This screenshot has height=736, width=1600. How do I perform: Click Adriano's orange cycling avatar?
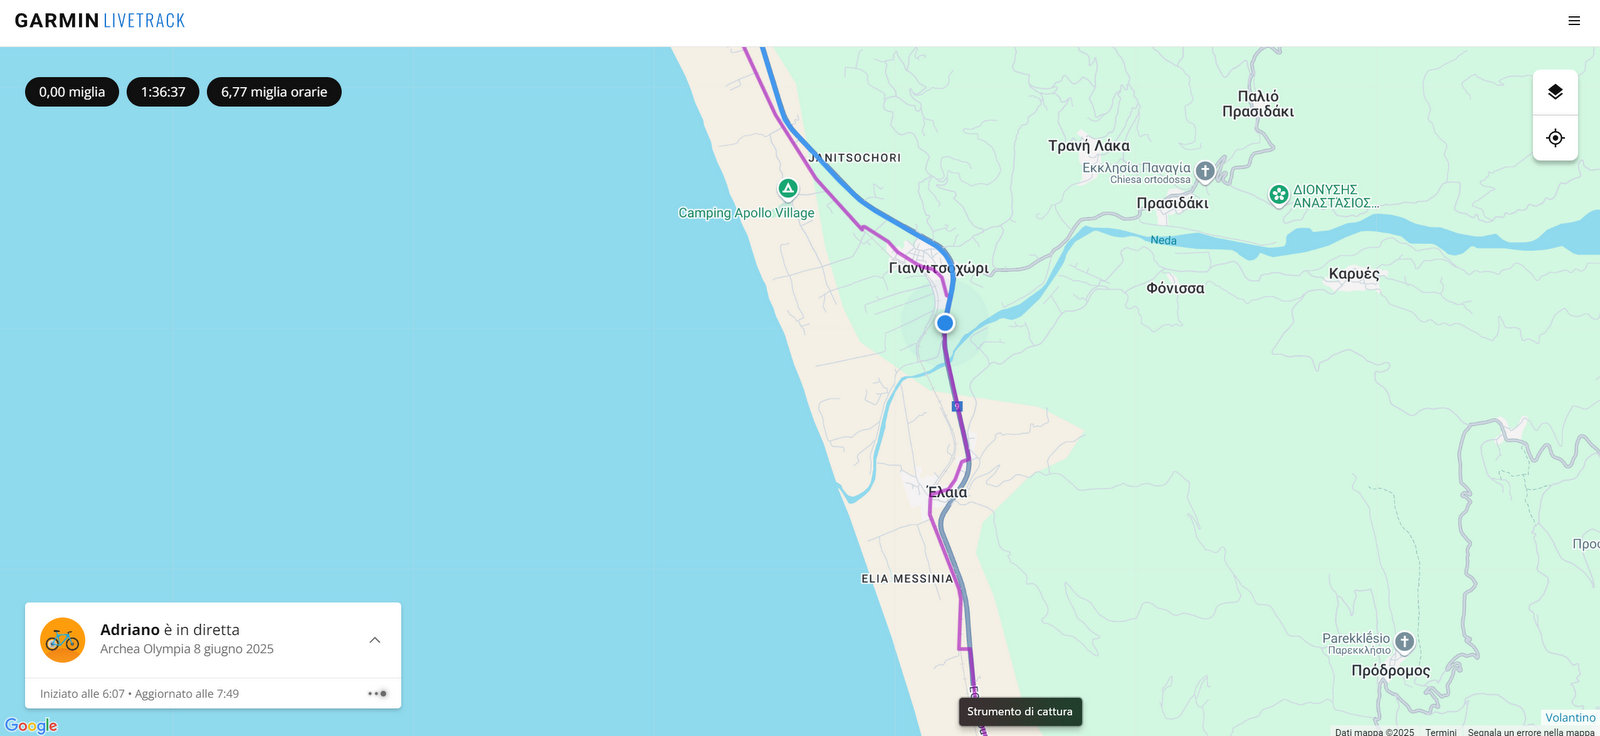[x=62, y=640]
